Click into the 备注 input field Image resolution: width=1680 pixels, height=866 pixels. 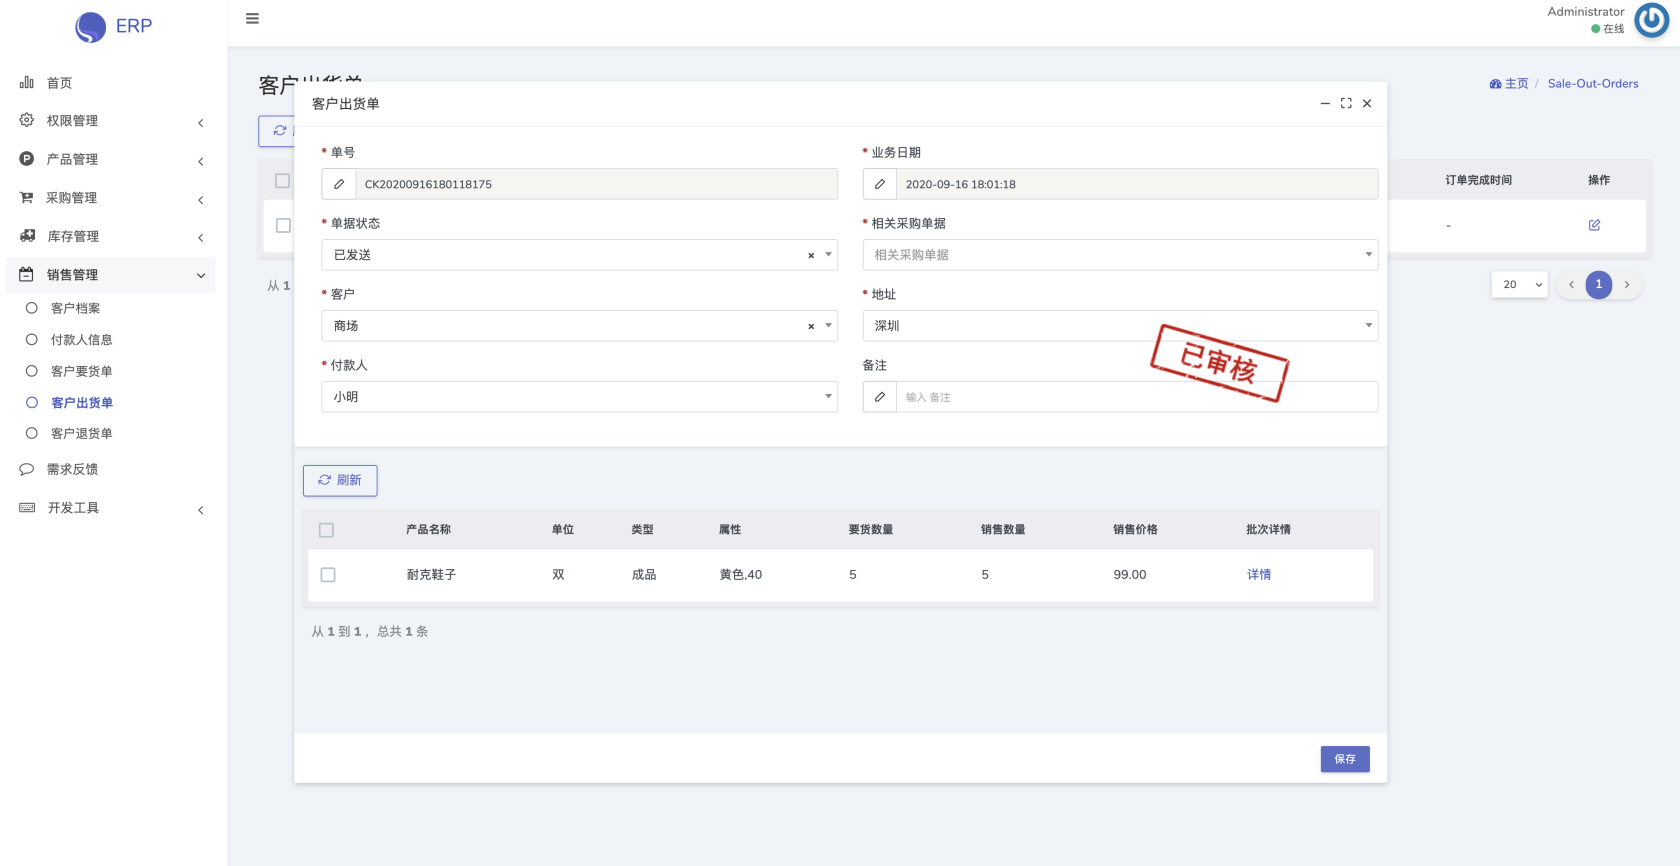pyautogui.click(x=1137, y=397)
